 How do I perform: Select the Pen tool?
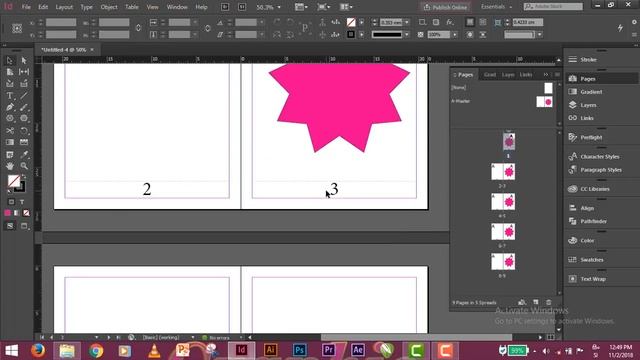click(x=10, y=107)
